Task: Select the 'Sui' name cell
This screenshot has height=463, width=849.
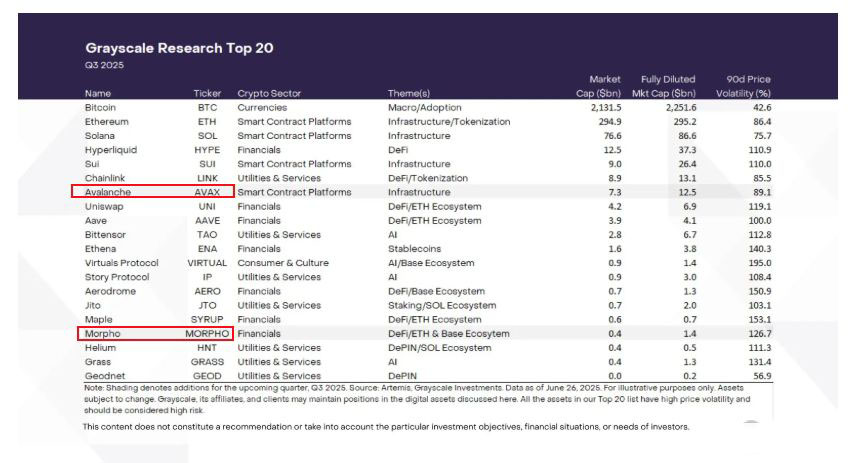Action: [x=92, y=164]
